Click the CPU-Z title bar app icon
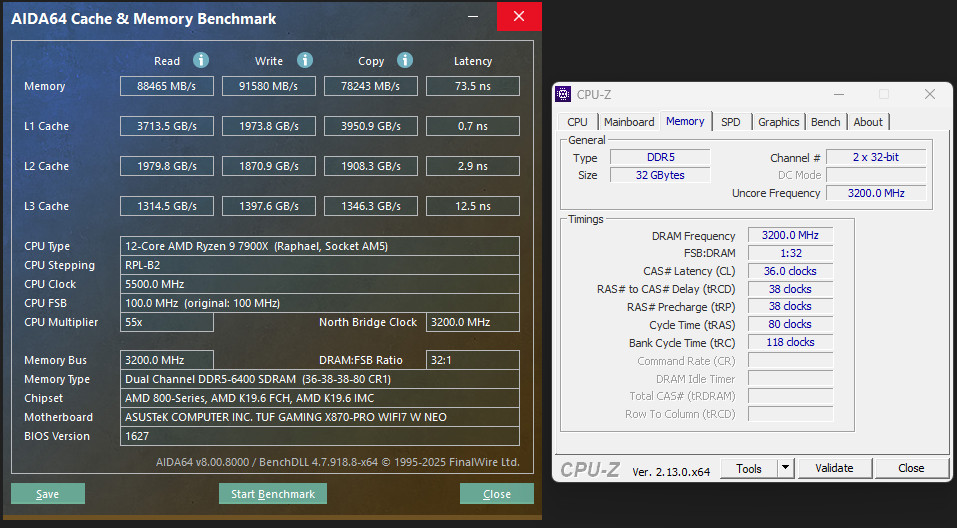Image resolution: width=957 pixels, height=528 pixels. pyautogui.click(x=564, y=95)
